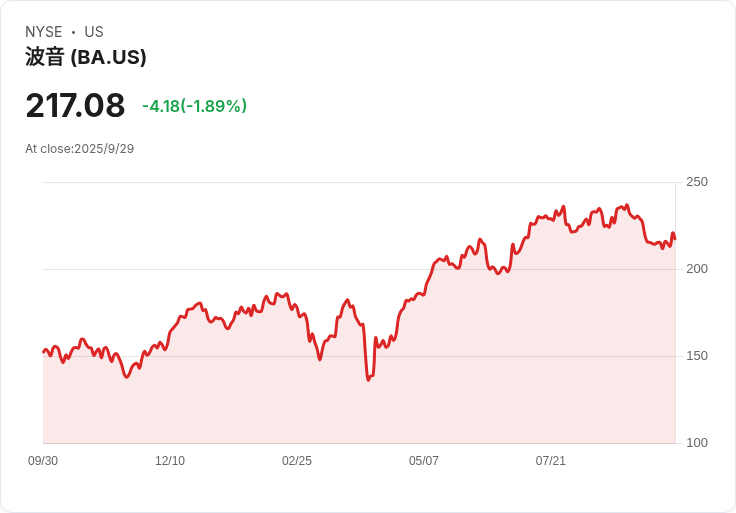The width and height of the screenshot is (736, 513).
Task: Select the 09/30 date on the x-axis
Action: pyautogui.click(x=43, y=461)
